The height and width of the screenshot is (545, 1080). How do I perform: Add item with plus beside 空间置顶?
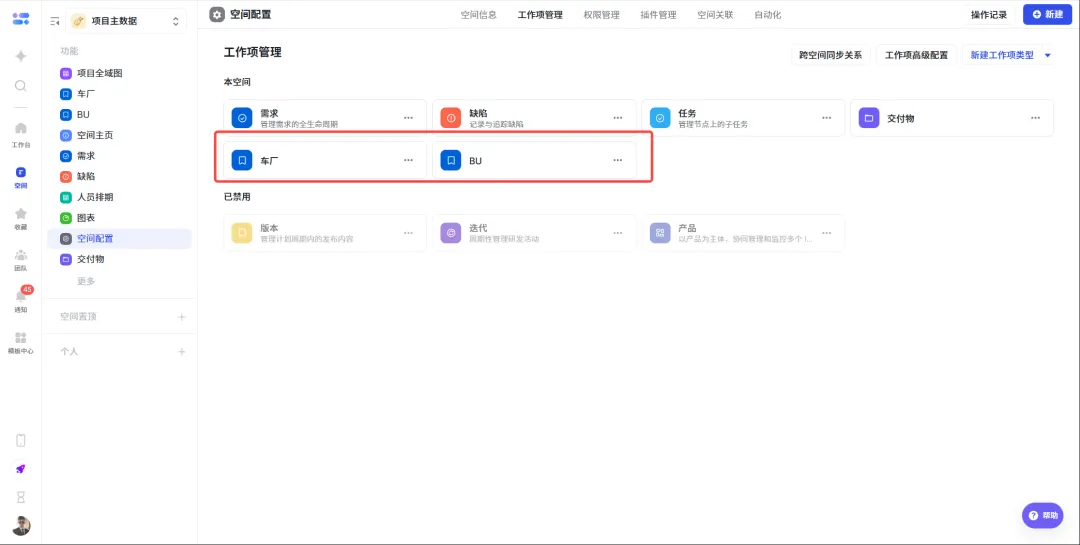tap(182, 317)
